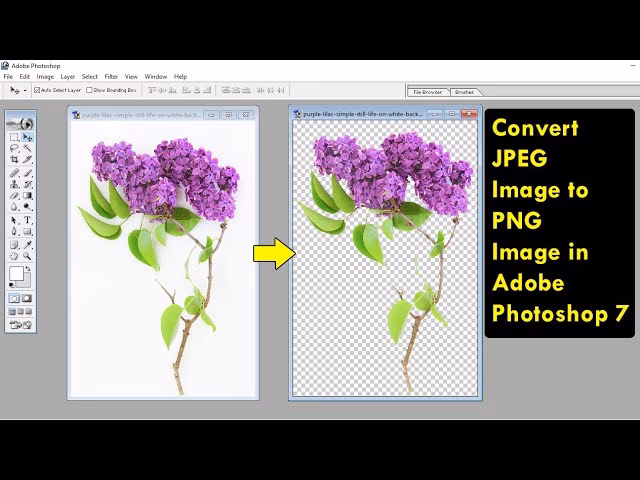640x480 pixels.
Task: Select the Magic Wand tool
Action: [x=27, y=148]
